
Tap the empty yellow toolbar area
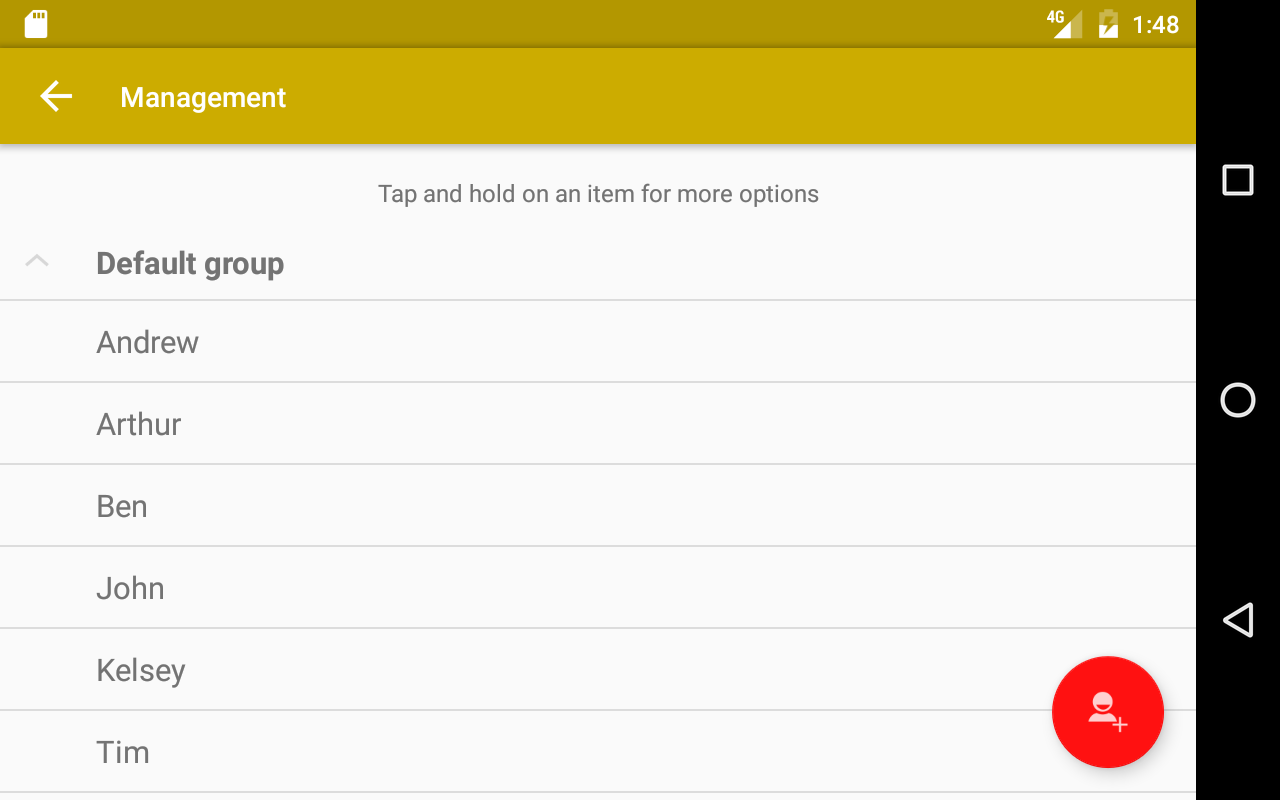700,97
